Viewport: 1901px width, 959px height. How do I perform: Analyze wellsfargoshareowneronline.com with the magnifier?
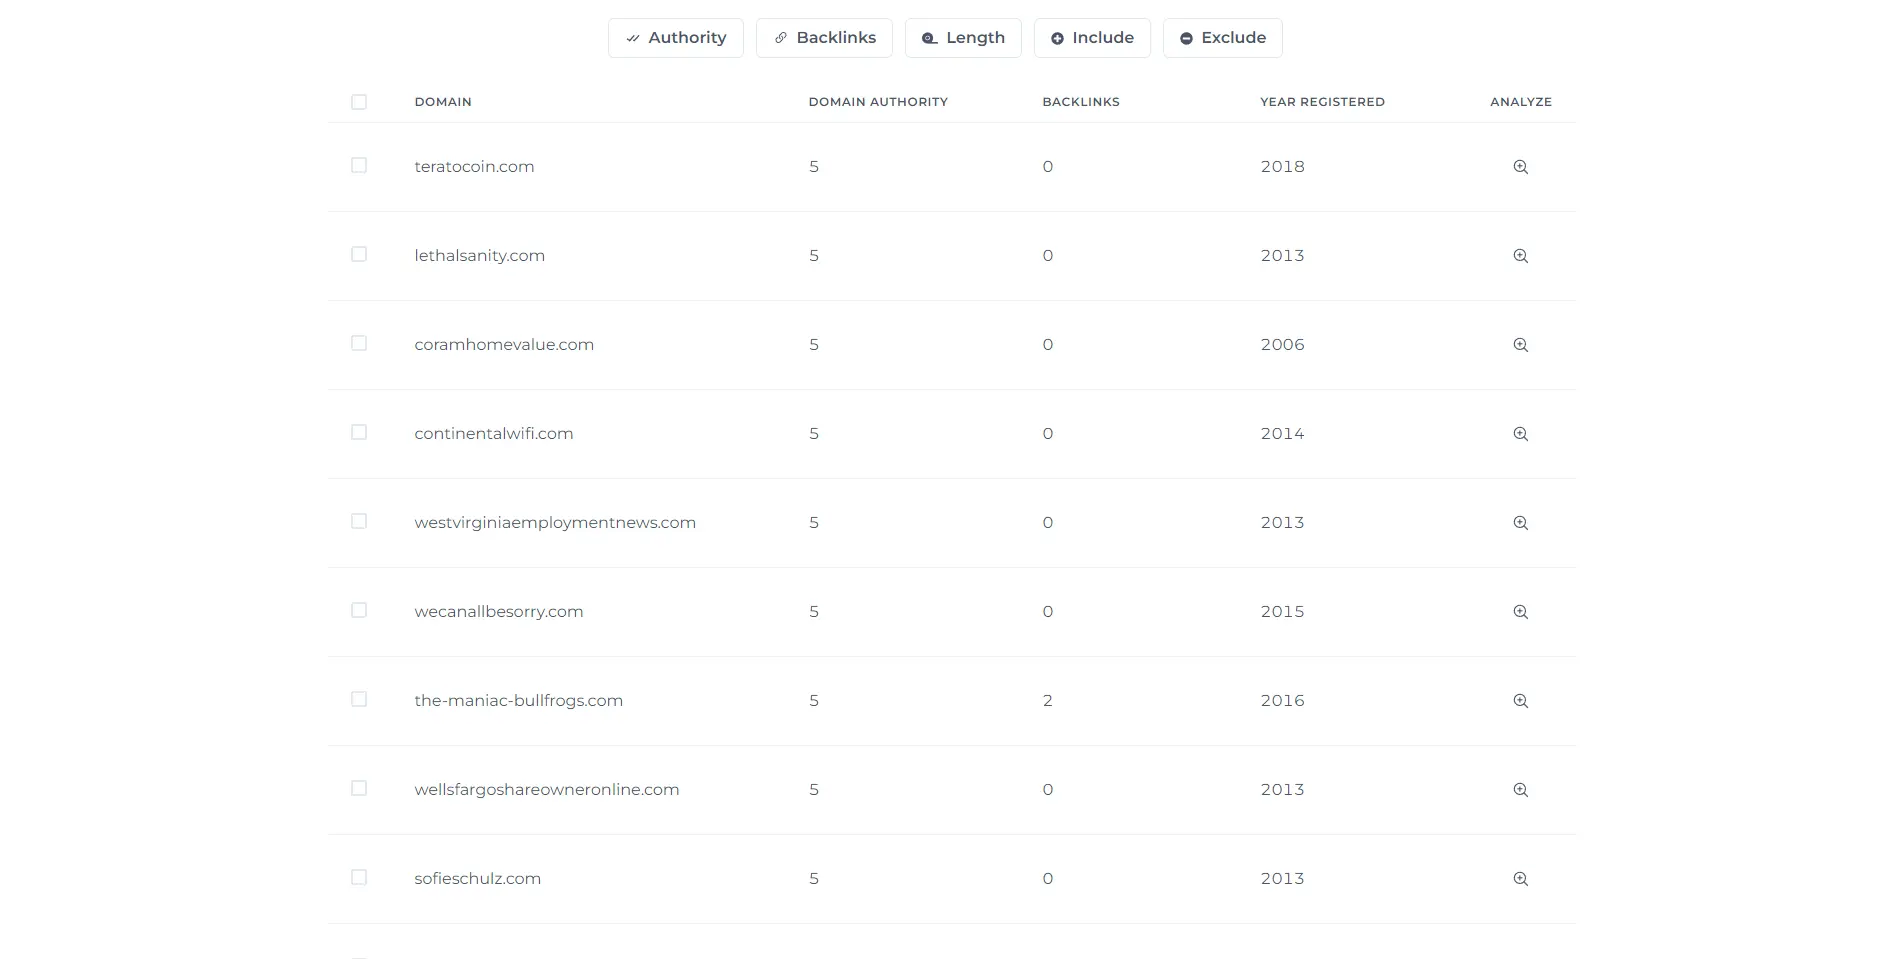pos(1520,790)
